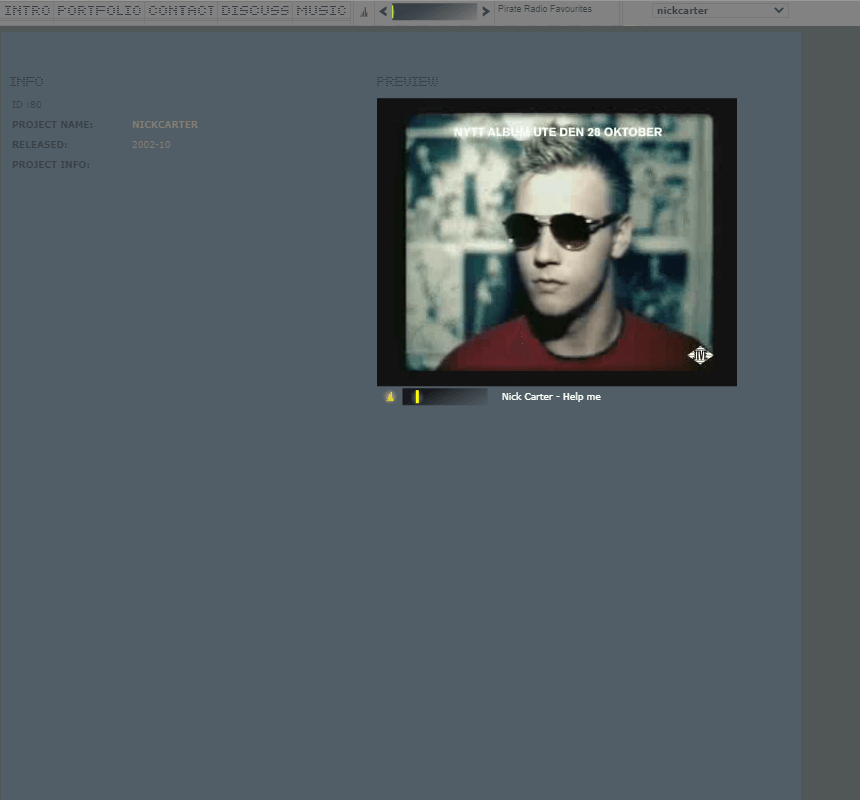Open the DISCUSS section

[255, 10]
